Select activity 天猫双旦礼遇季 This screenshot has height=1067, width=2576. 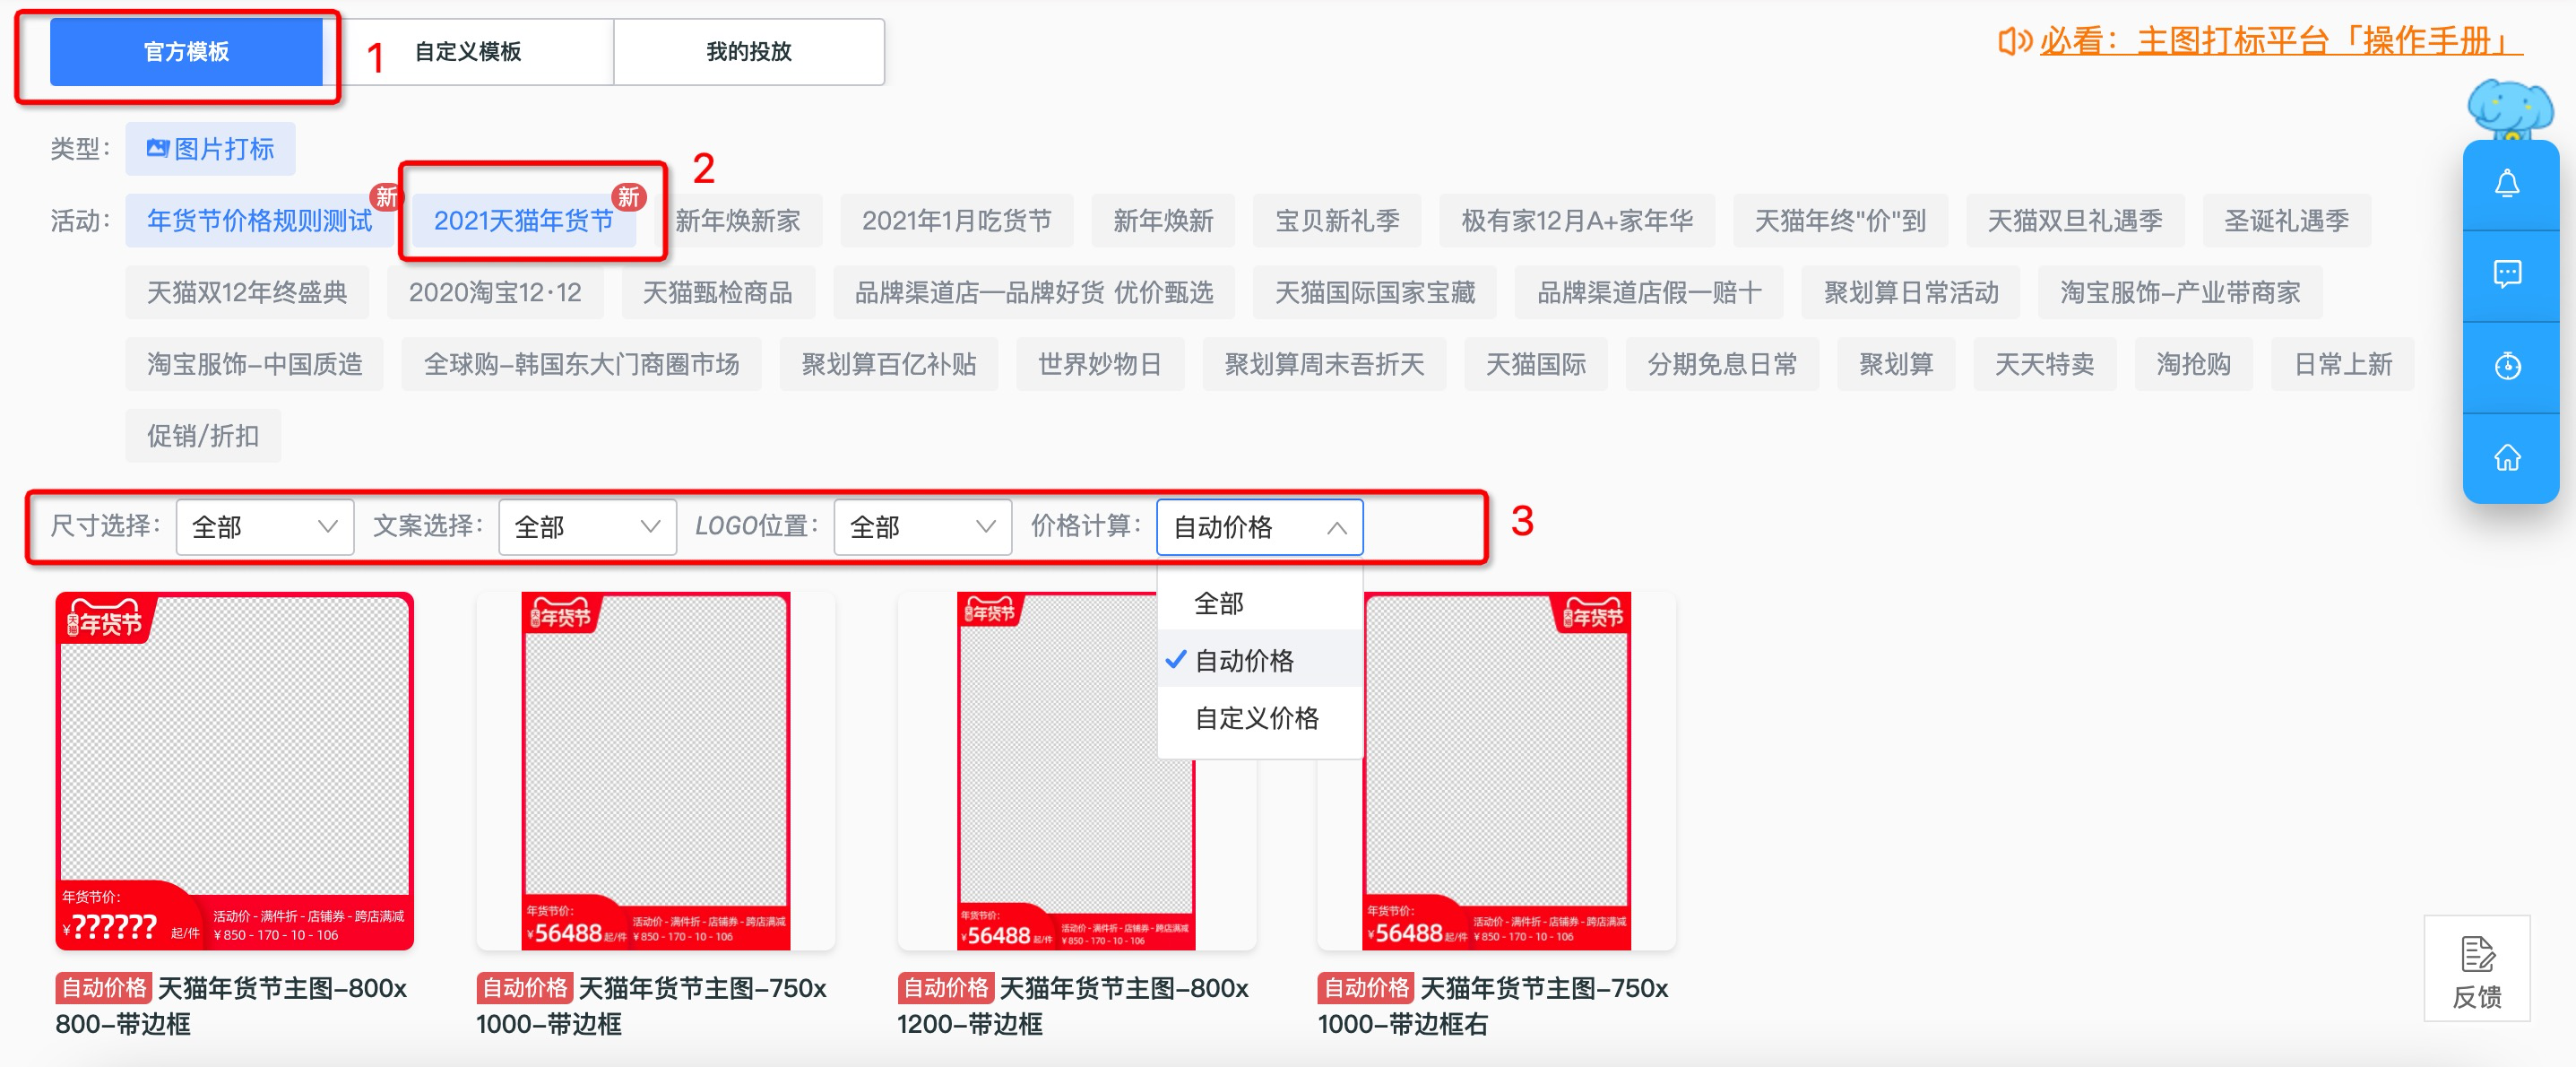coord(2074,221)
